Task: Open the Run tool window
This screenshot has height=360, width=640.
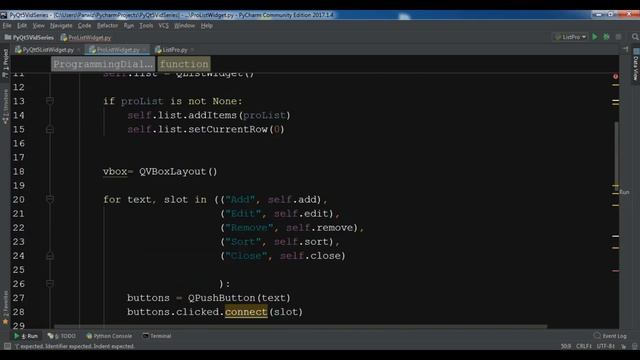Action: pyautogui.click(x=26, y=336)
